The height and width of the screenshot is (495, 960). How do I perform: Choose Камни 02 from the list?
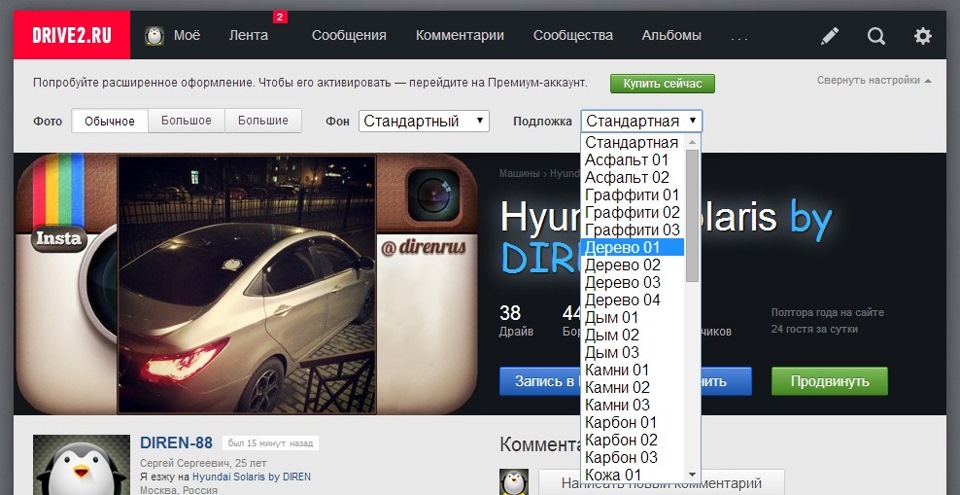(x=632, y=387)
